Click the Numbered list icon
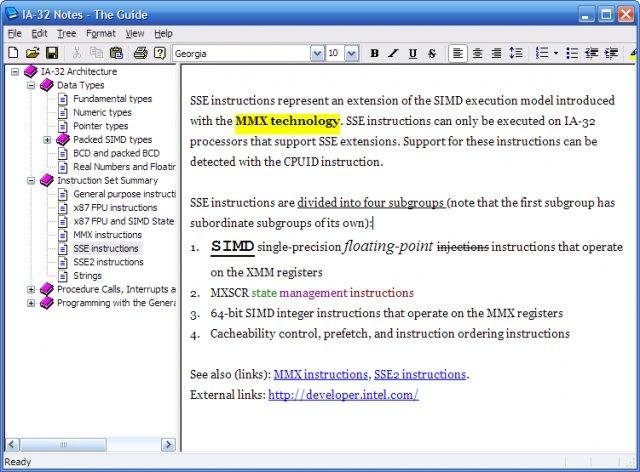Image resolution: width=640 pixels, height=472 pixels. coord(542,53)
